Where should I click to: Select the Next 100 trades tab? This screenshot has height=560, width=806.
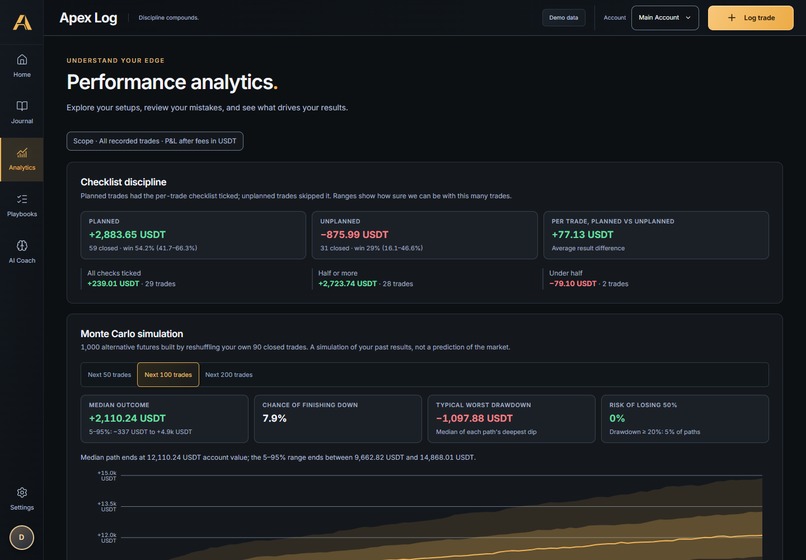click(x=168, y=374)
